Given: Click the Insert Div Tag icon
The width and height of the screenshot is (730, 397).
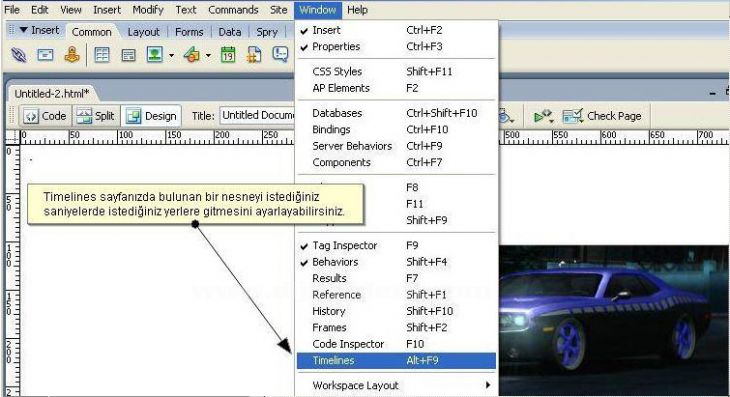Looking at the screenshot, I should [128, 55].
